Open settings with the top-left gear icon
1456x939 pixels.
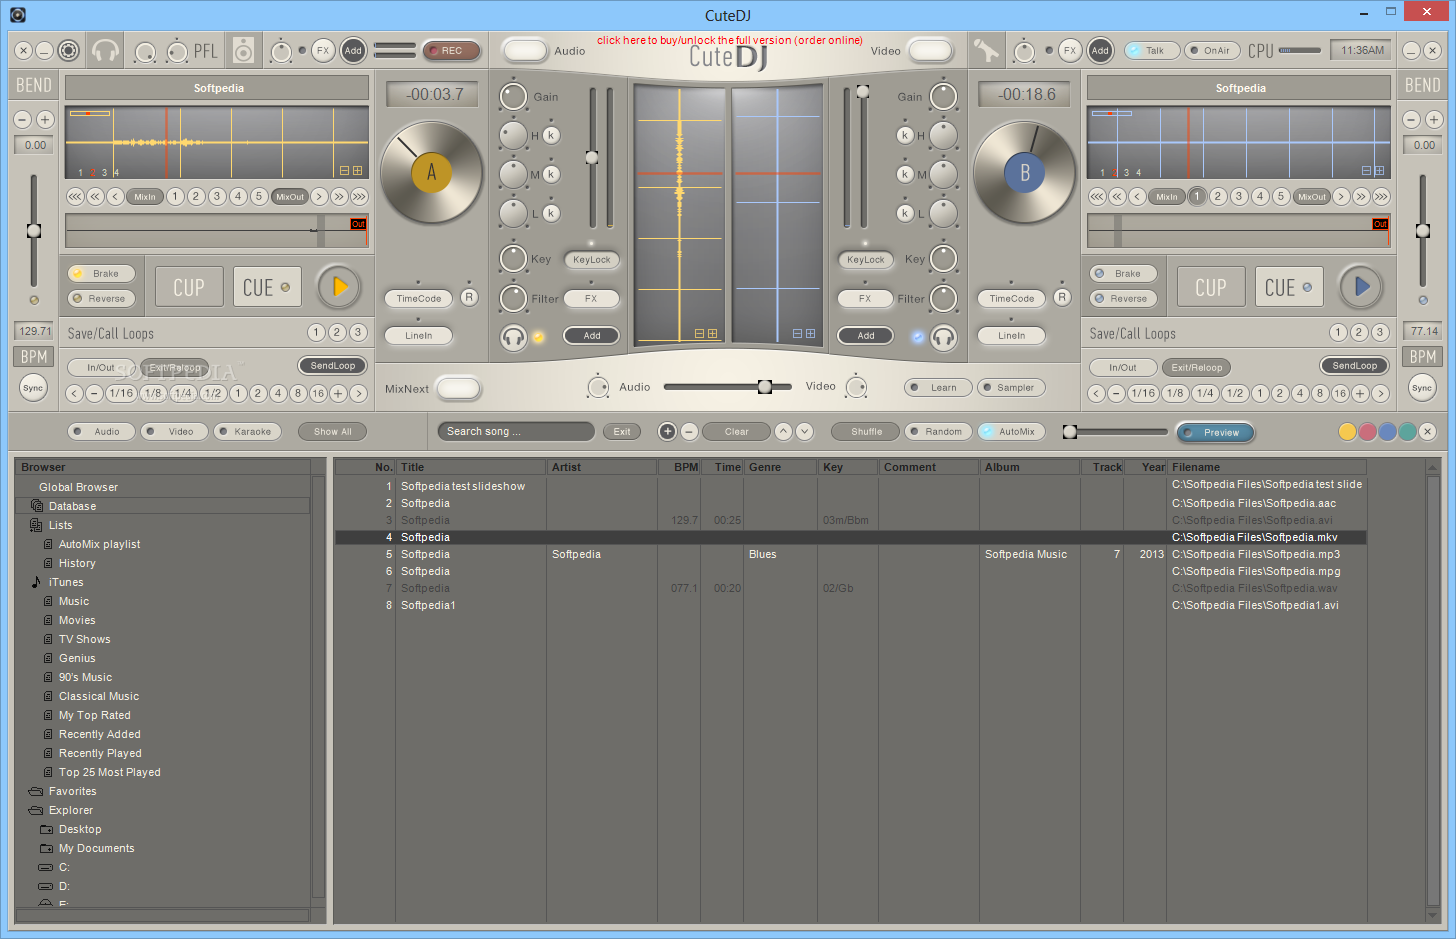68,50
